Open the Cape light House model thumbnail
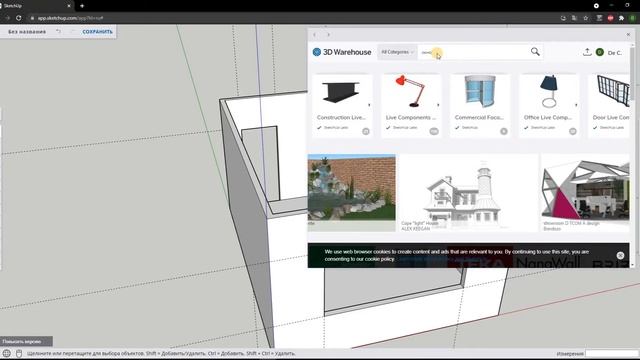 point(468,193)
